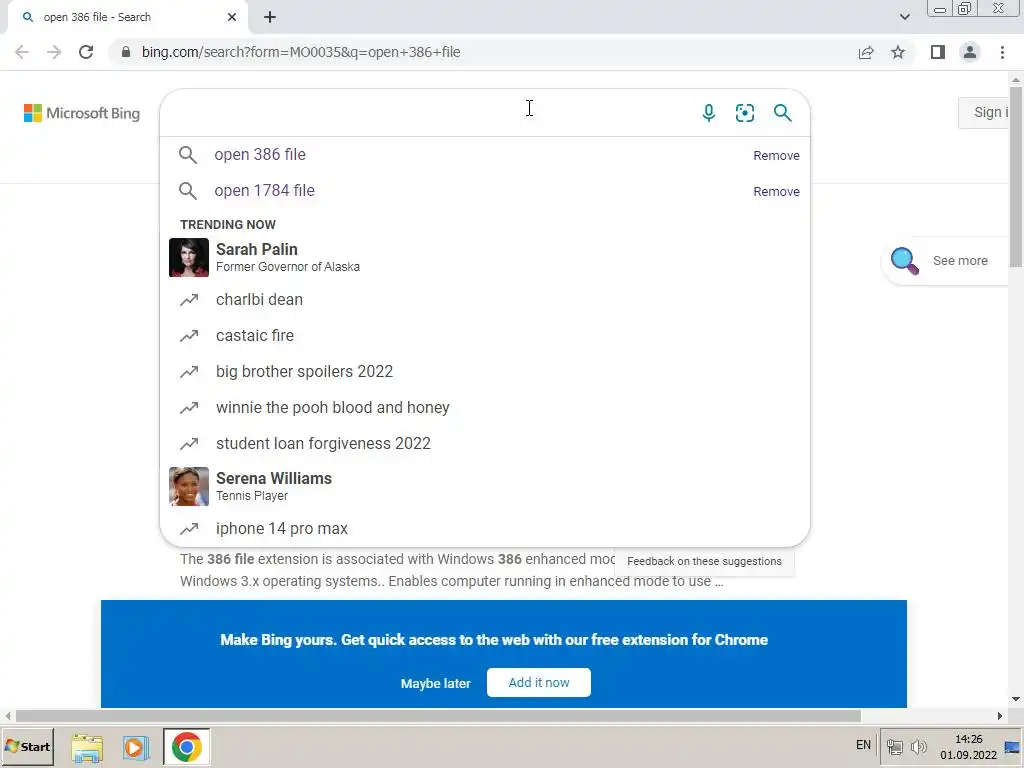Click 'Feedback on these suggestions' link
The width and height of the screenshot is (1024, 768).
click(x=704, y=562)
